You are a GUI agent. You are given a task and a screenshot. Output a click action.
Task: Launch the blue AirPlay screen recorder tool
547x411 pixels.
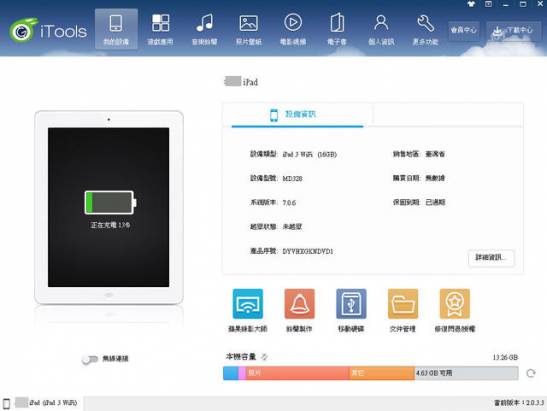248,304
